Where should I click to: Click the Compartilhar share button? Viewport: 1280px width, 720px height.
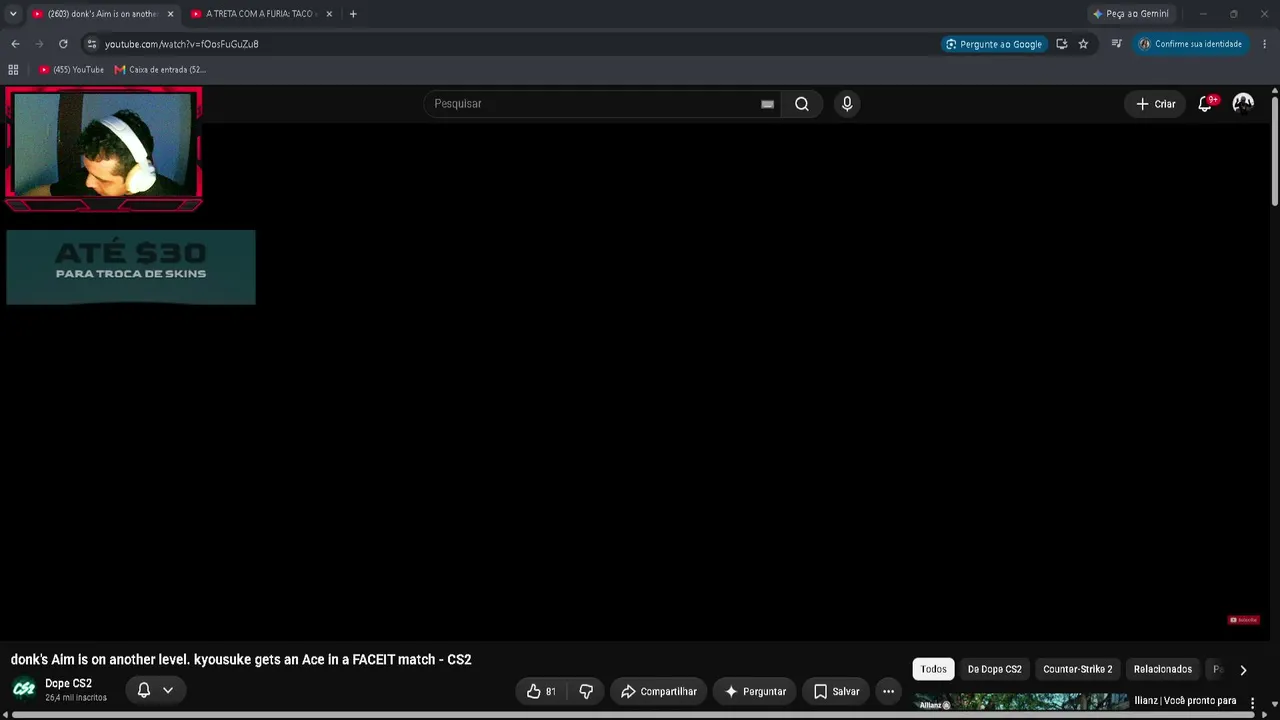(659, 691)
